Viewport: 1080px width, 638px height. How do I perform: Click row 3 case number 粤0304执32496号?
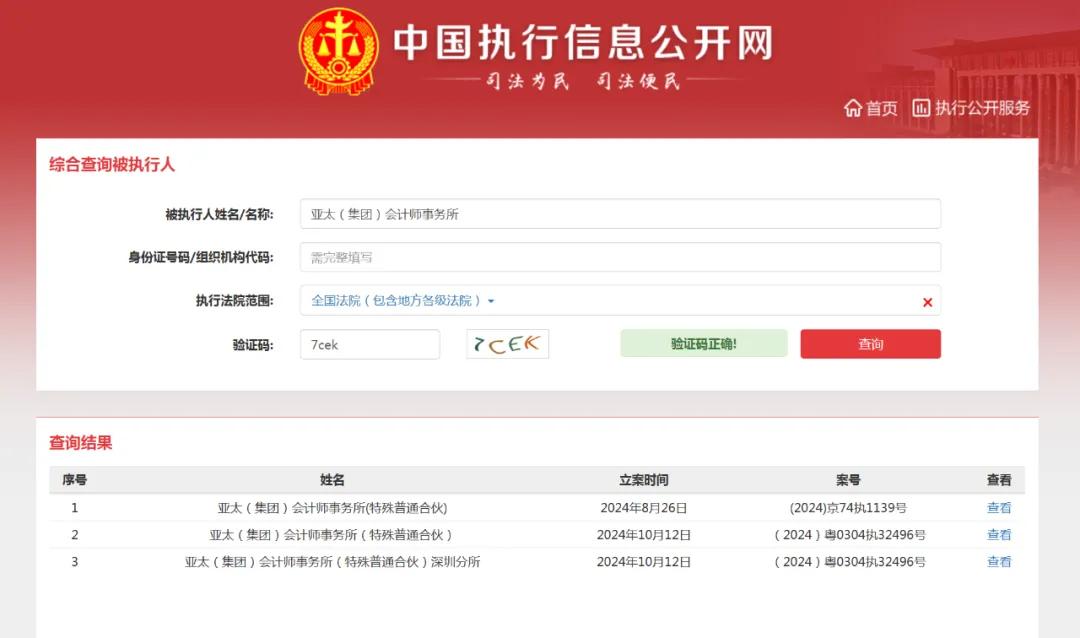point(849,562)
